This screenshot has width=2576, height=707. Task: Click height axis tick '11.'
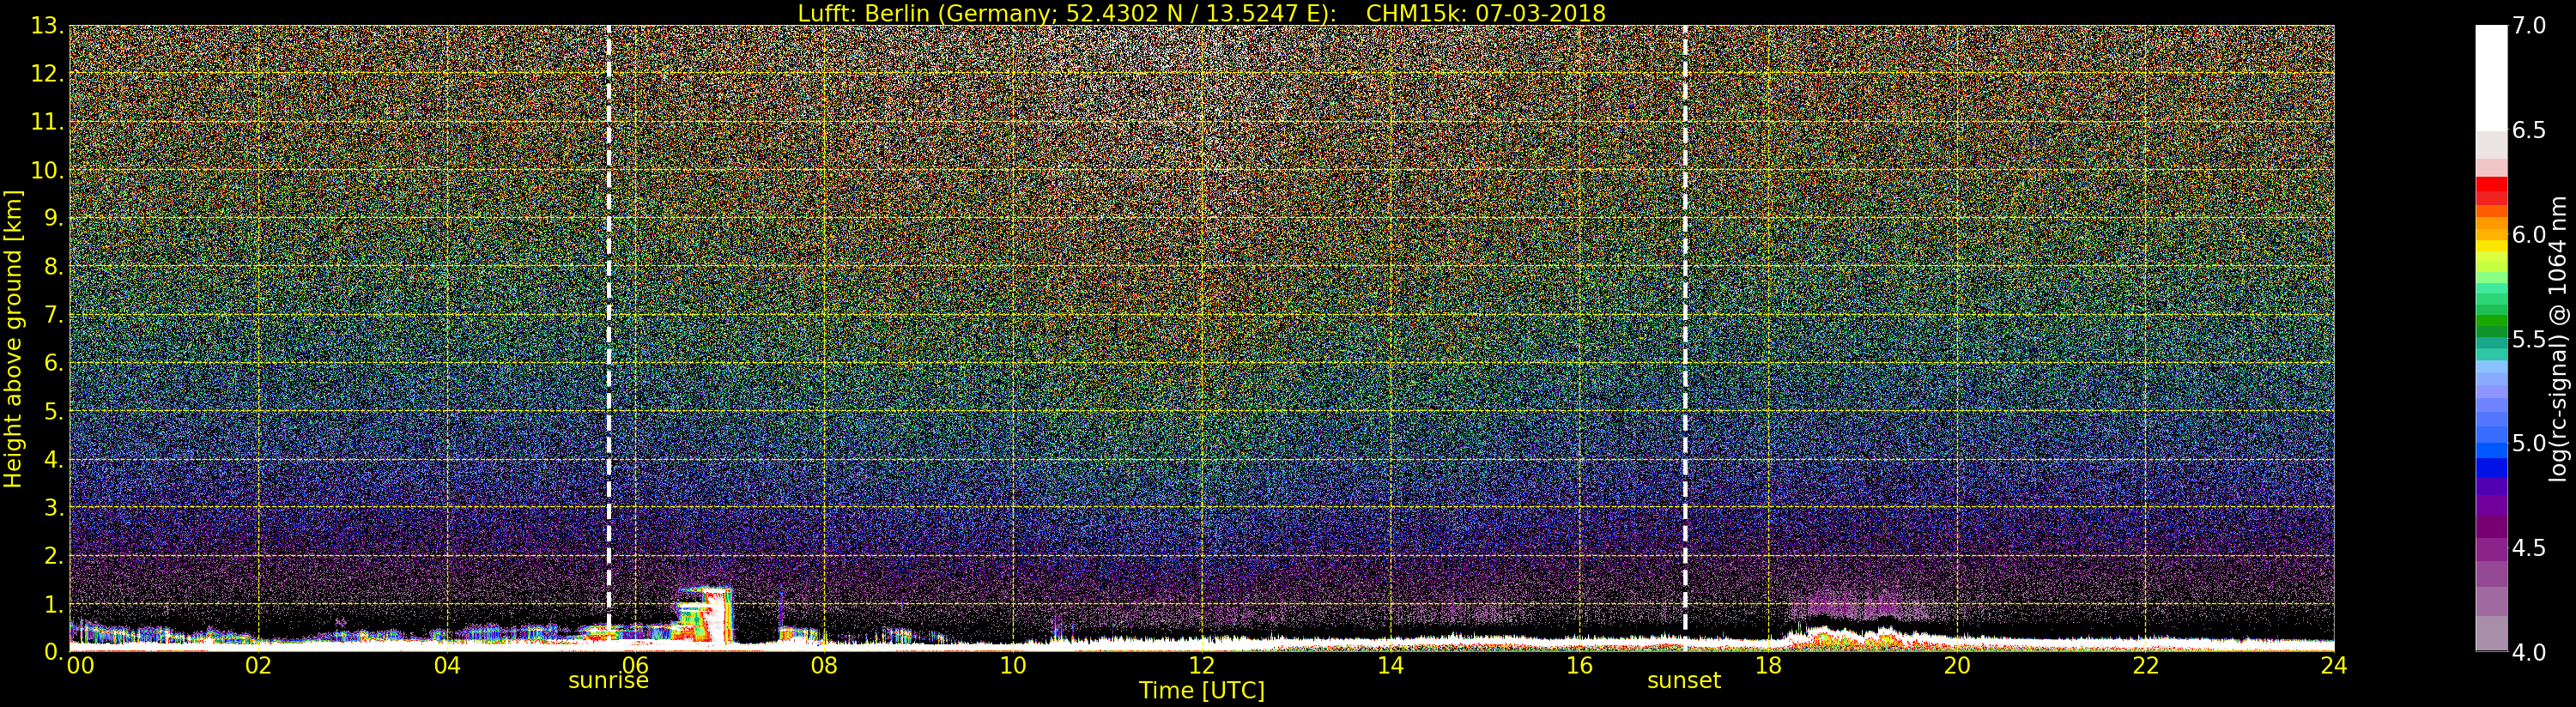pos(47,122)
